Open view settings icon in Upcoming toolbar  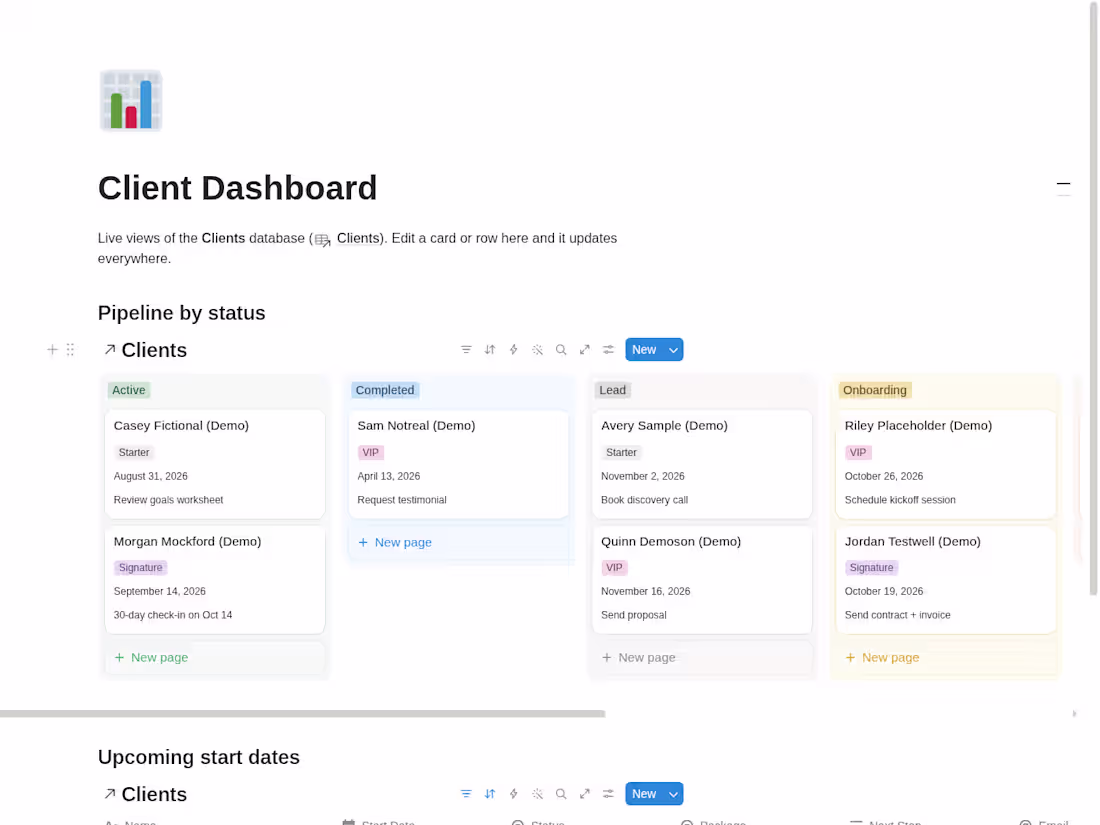point(608,793)
